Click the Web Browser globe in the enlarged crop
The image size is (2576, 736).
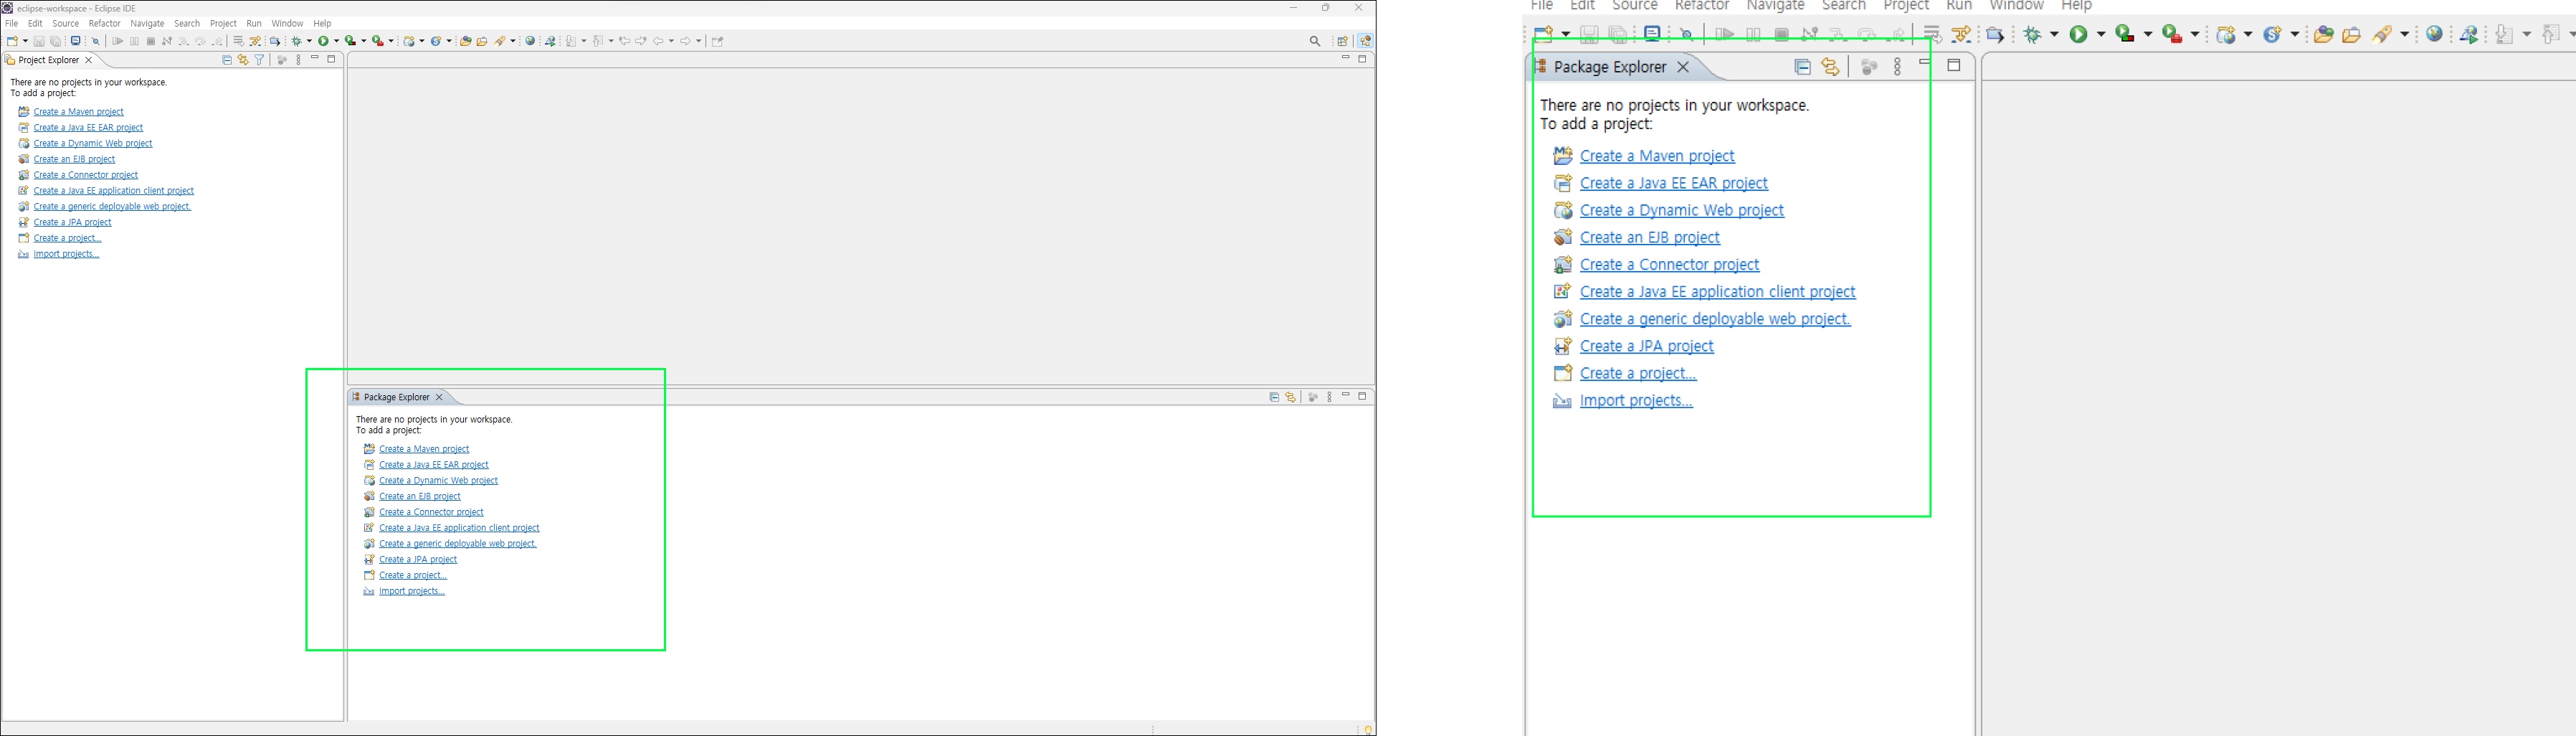point(2434,34)
